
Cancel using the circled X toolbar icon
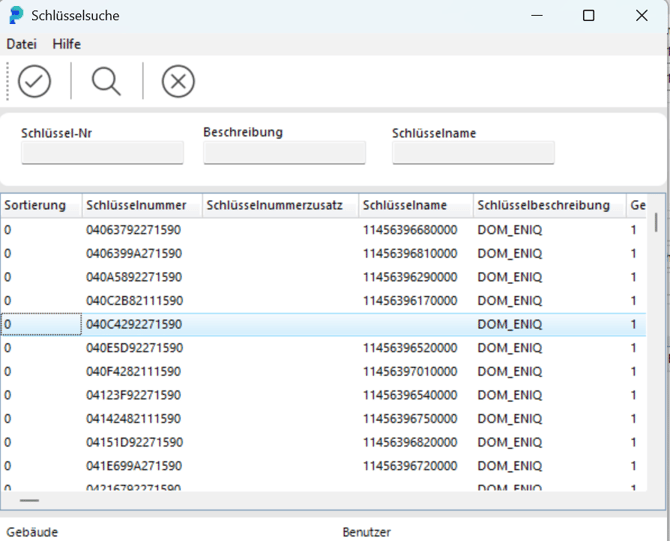tap(178, 81)
